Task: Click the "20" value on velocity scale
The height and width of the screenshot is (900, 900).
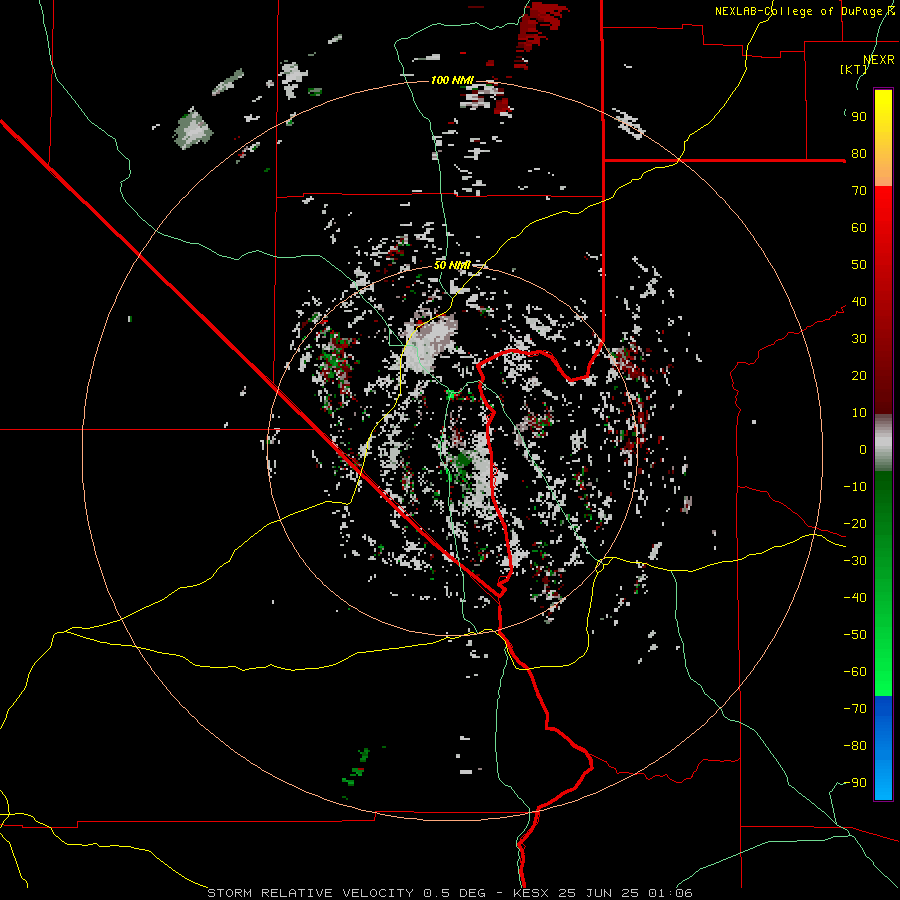Action: coord(859,376)
